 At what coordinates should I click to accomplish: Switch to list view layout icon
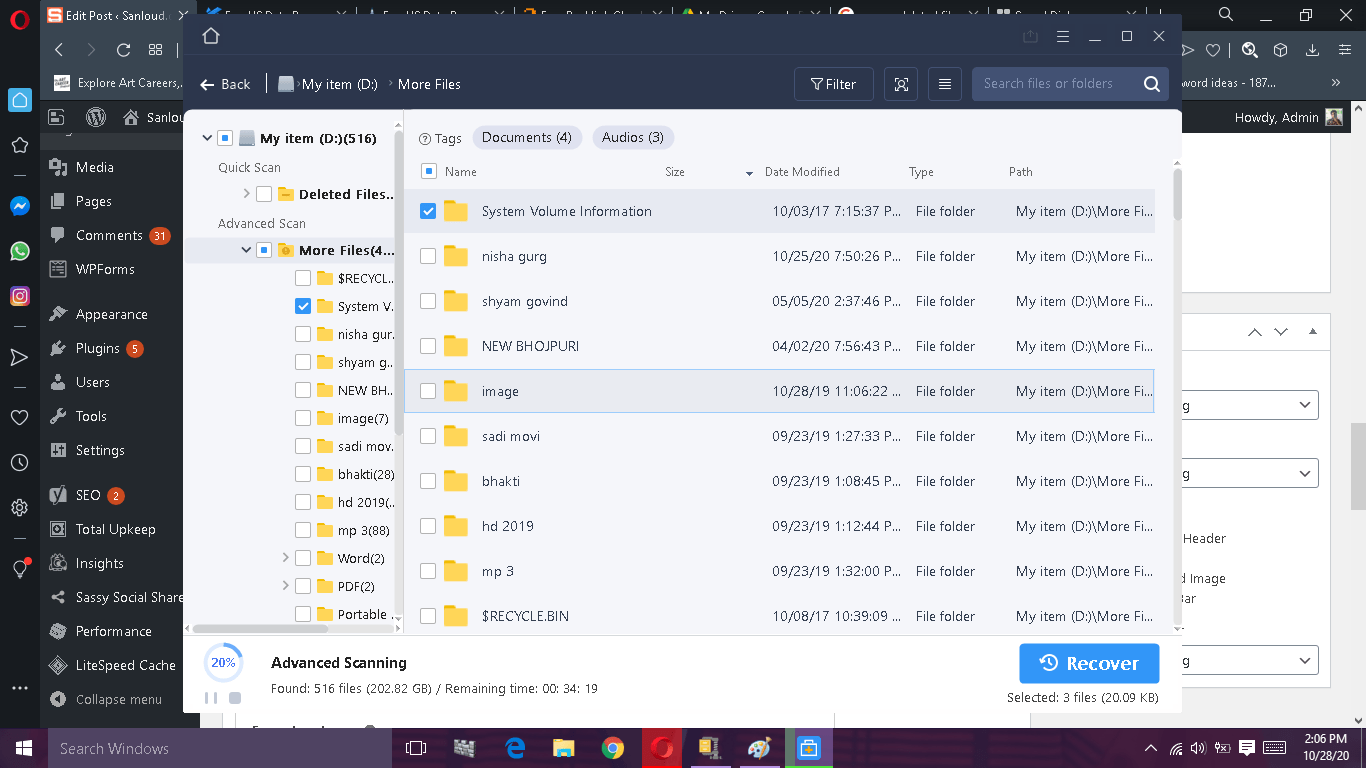click(945, 84)
